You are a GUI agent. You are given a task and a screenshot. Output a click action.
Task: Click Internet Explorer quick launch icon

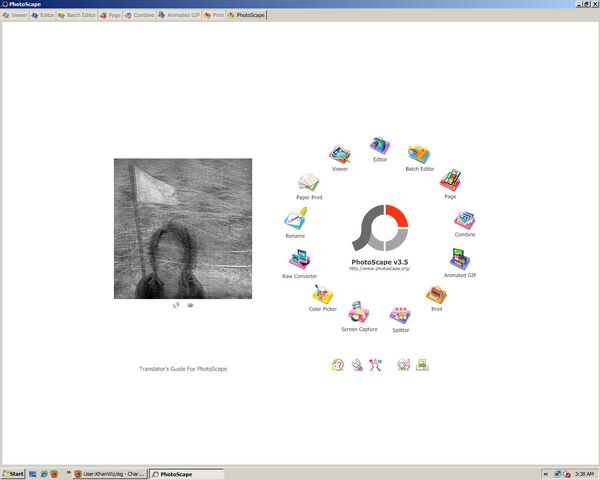44,474
